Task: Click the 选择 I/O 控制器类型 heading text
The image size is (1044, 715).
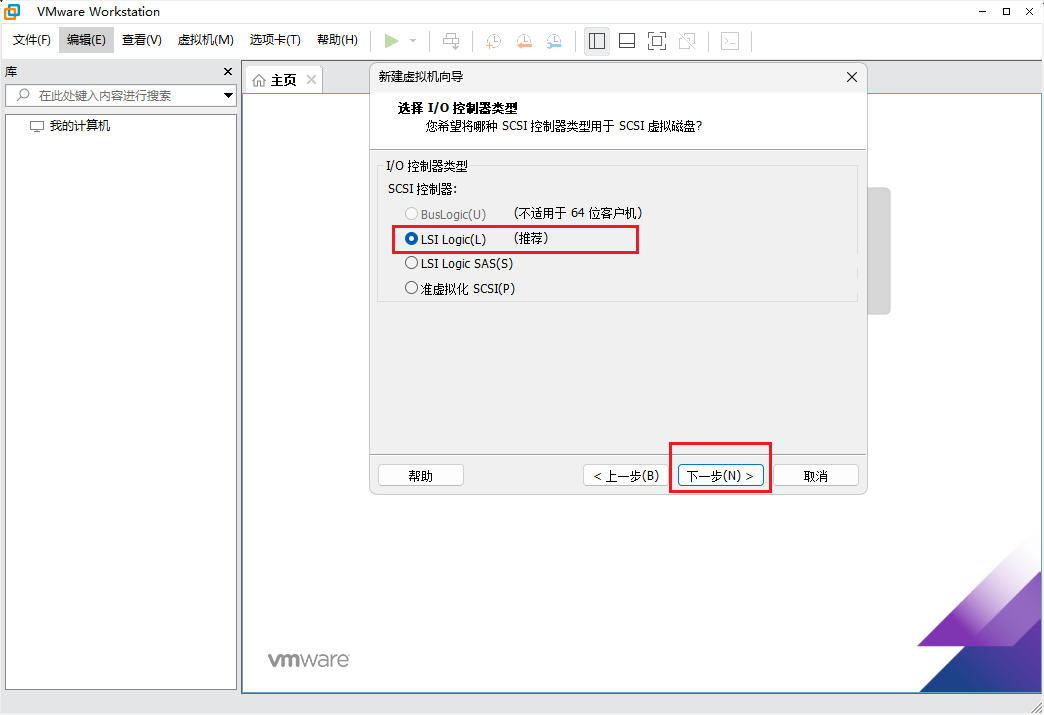Action: point(457,108)
